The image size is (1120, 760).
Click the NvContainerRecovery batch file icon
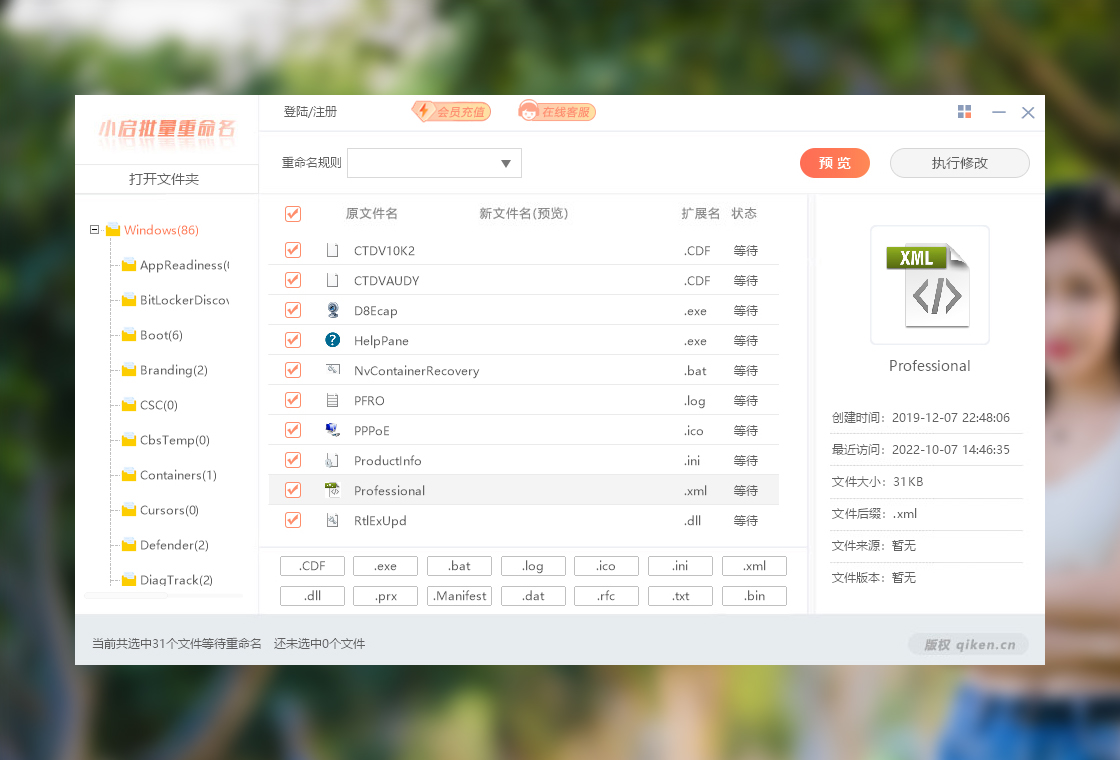[x=332, y=370]
